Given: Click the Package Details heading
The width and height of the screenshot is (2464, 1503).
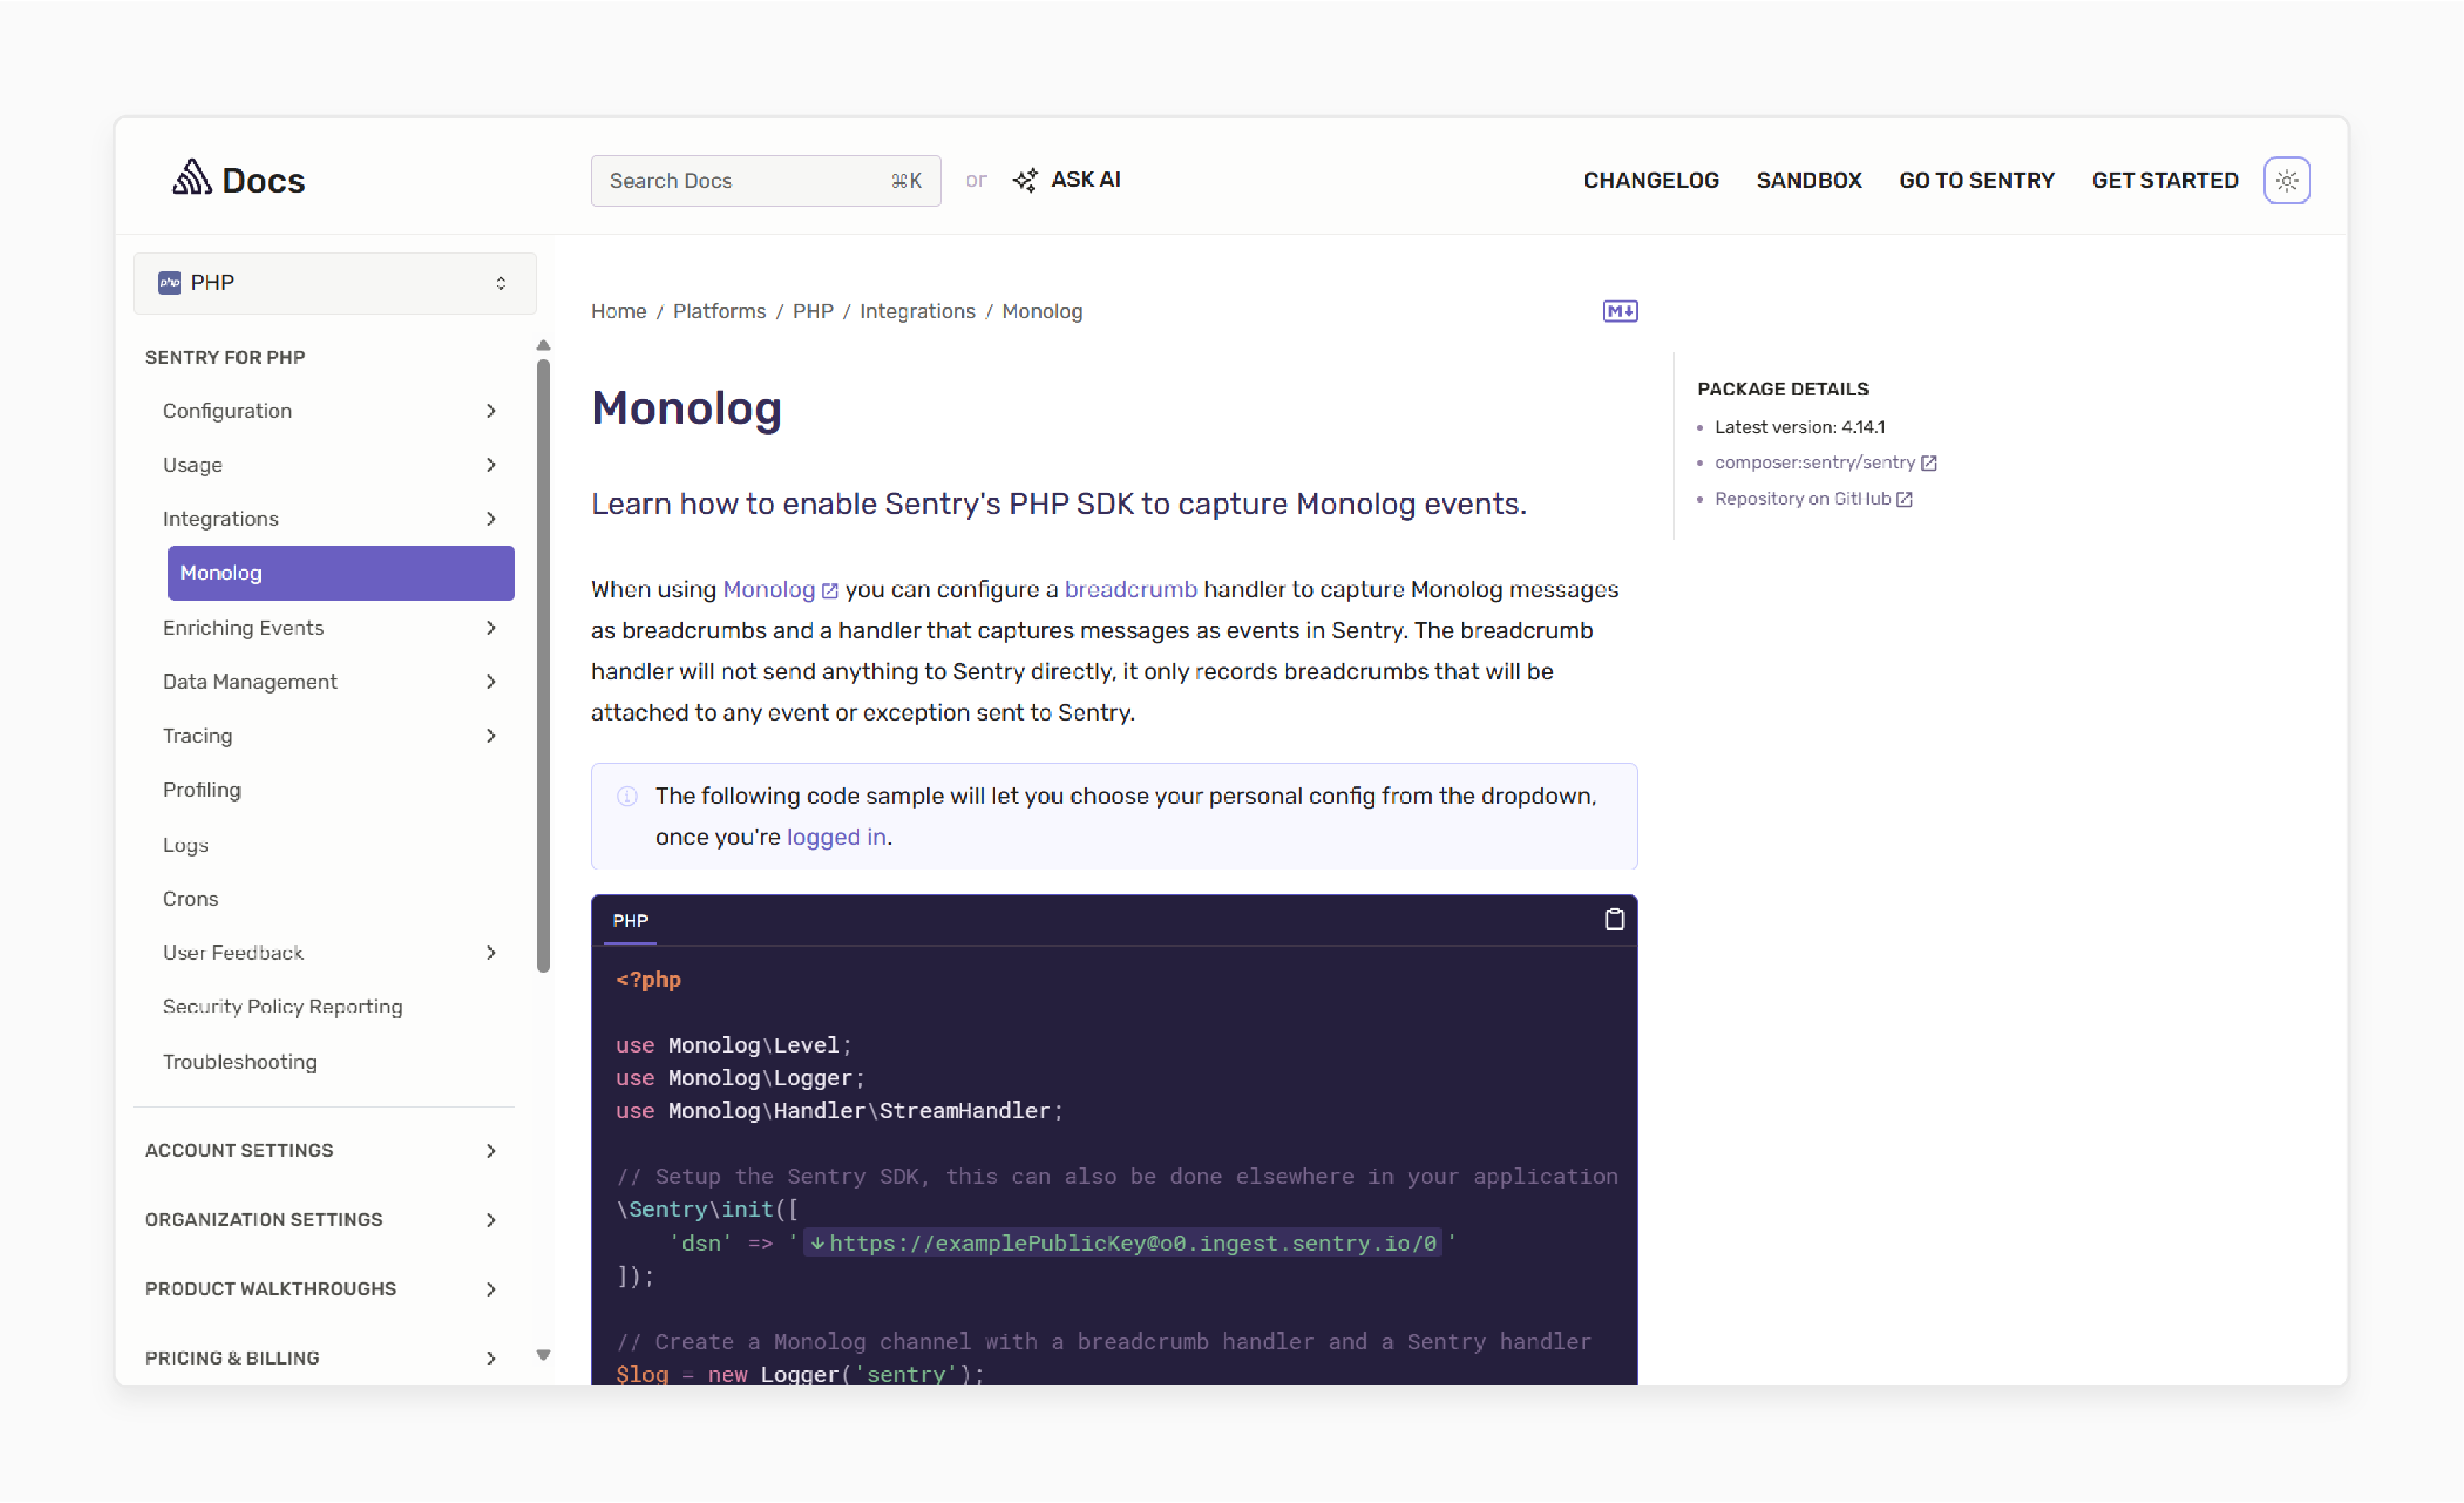Looking at the screenshot, I should 1782,389.
